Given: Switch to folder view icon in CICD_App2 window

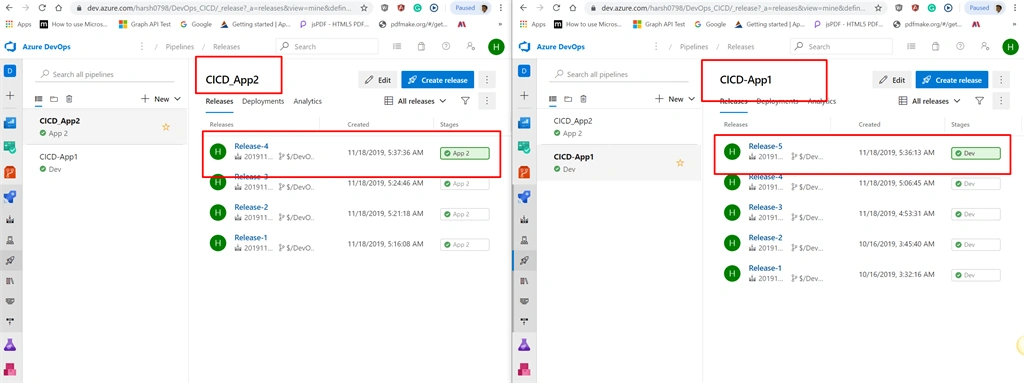Looking at the screenshot, I should tap(54, 99).
